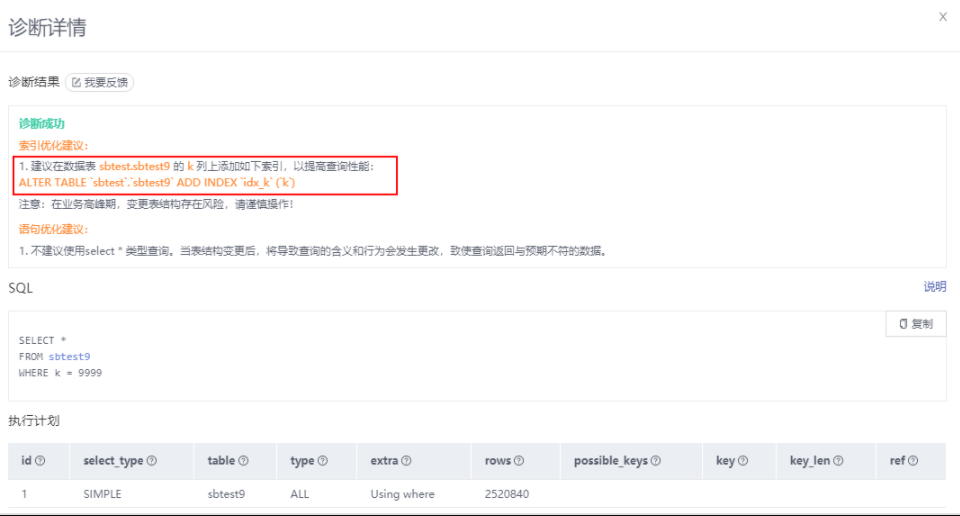Copy the SQL with 复制 button
This screenshot has height=516, width=960.
(x=915, y=324)
